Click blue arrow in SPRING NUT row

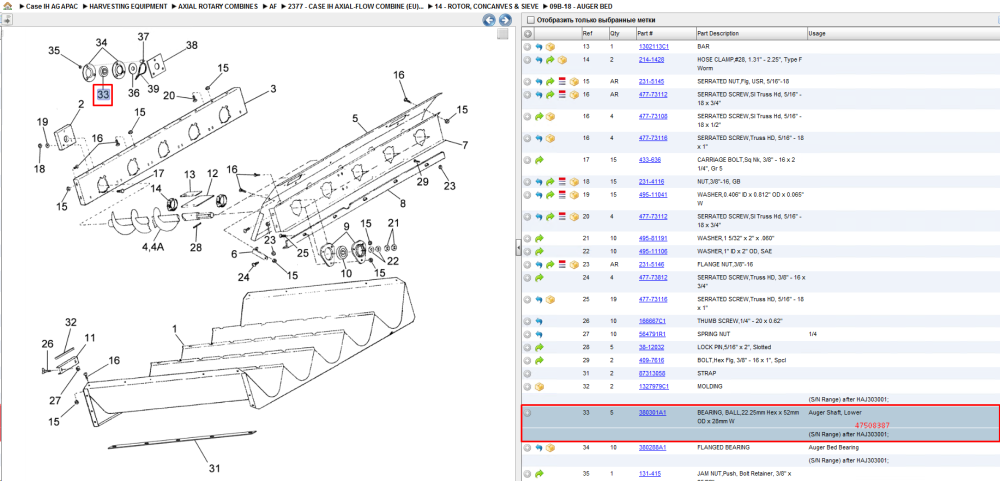pos(538,334)
